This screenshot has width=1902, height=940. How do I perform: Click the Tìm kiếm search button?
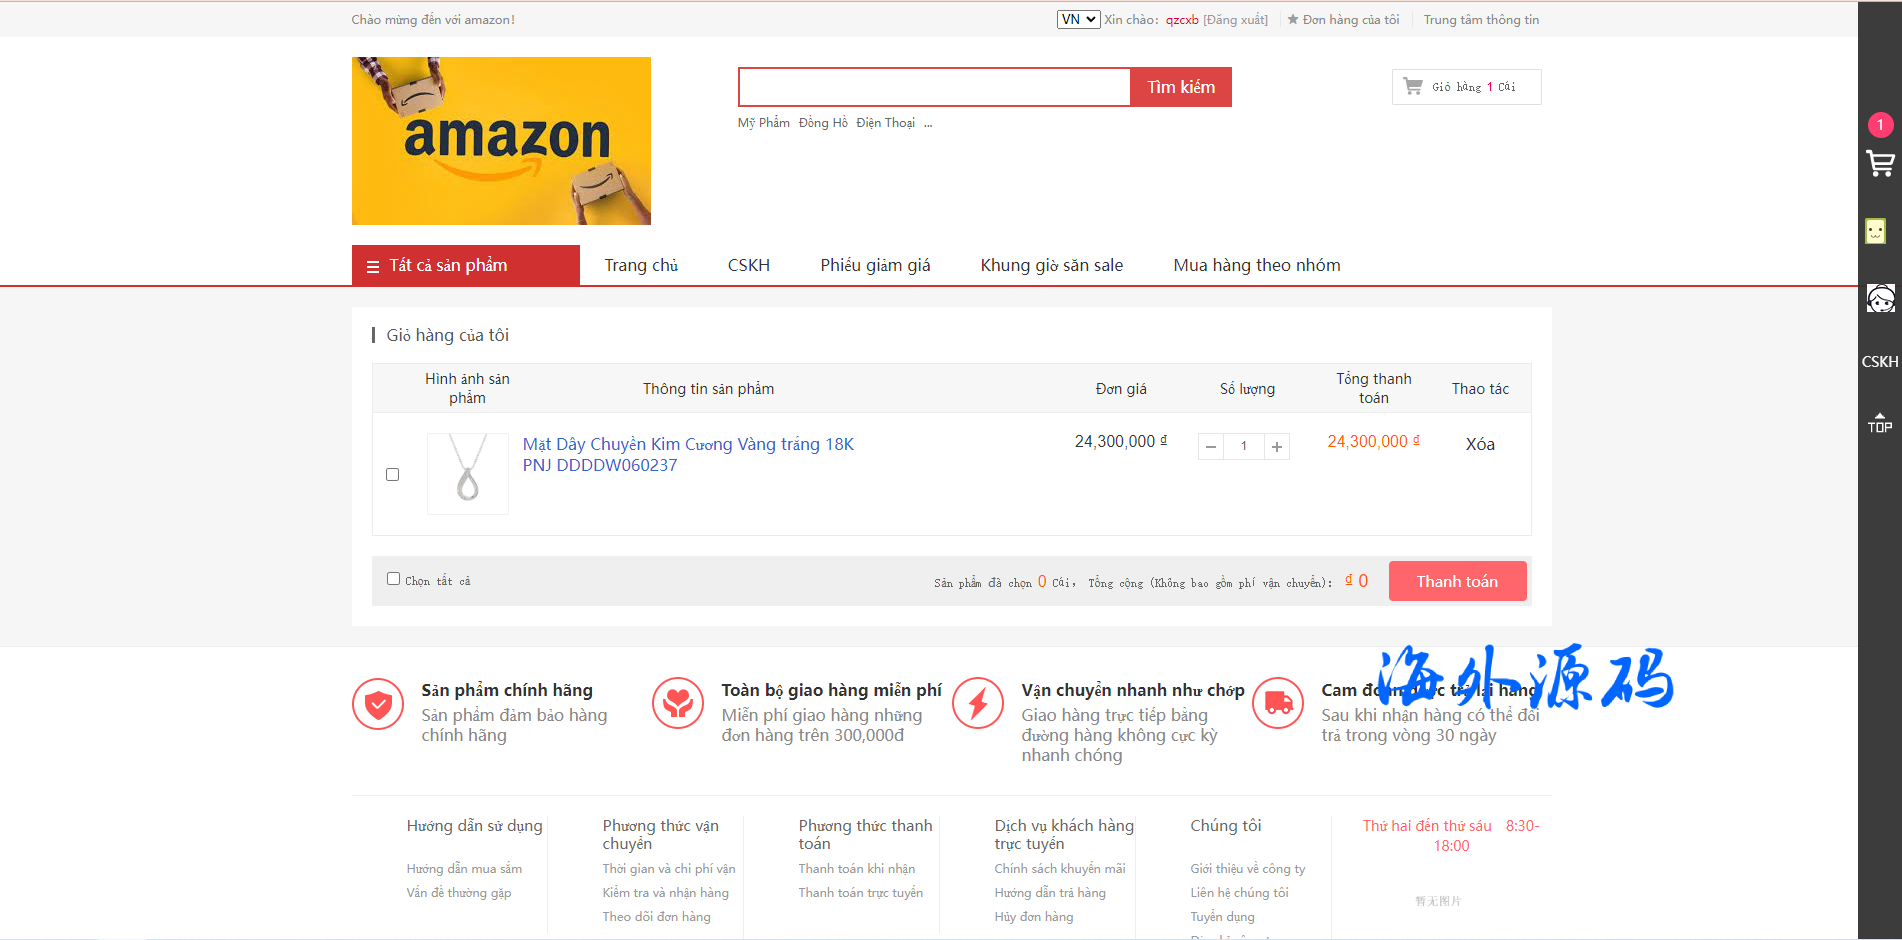[1181, 87]
